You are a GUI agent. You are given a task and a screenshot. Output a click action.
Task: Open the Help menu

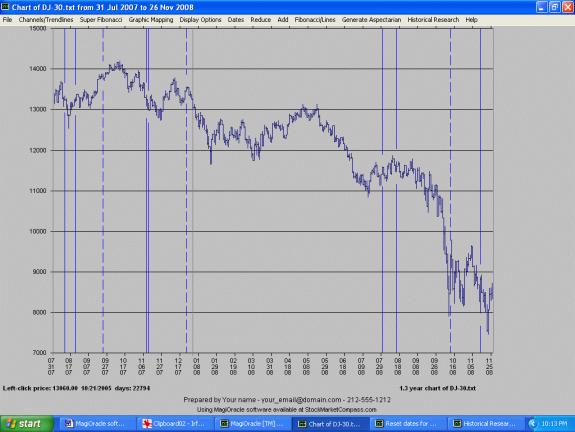pyautogui.click(x=471, y=20)
